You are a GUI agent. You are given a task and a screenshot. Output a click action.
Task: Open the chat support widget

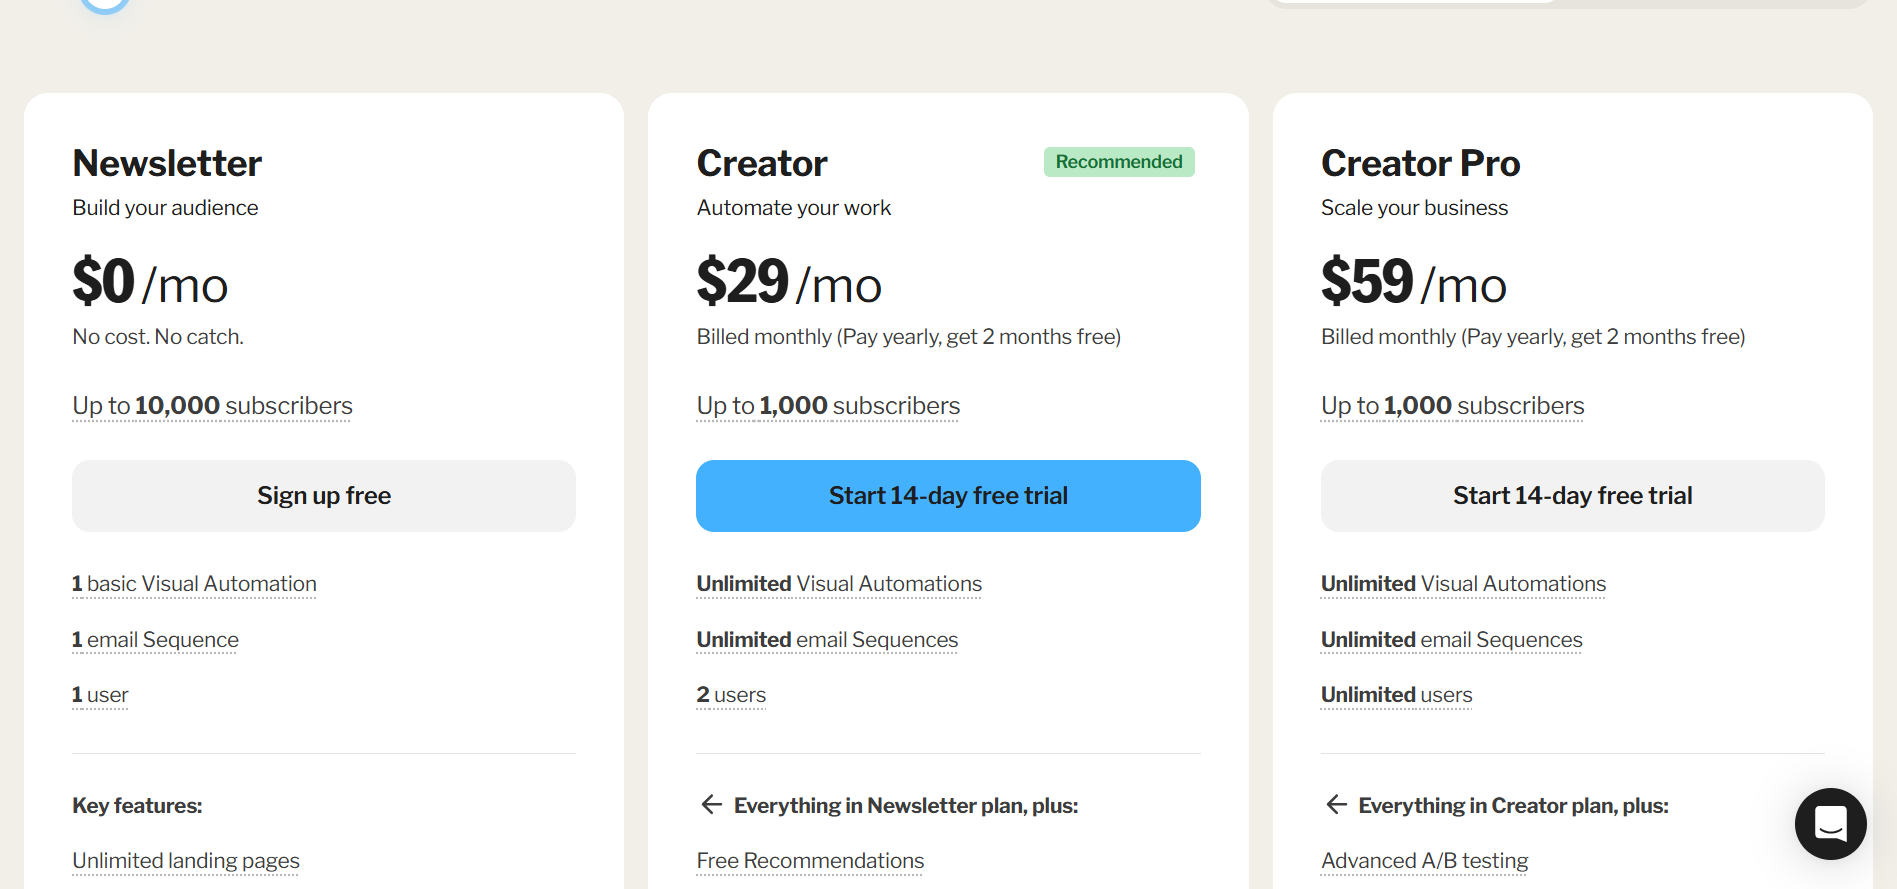(1830, 824)
